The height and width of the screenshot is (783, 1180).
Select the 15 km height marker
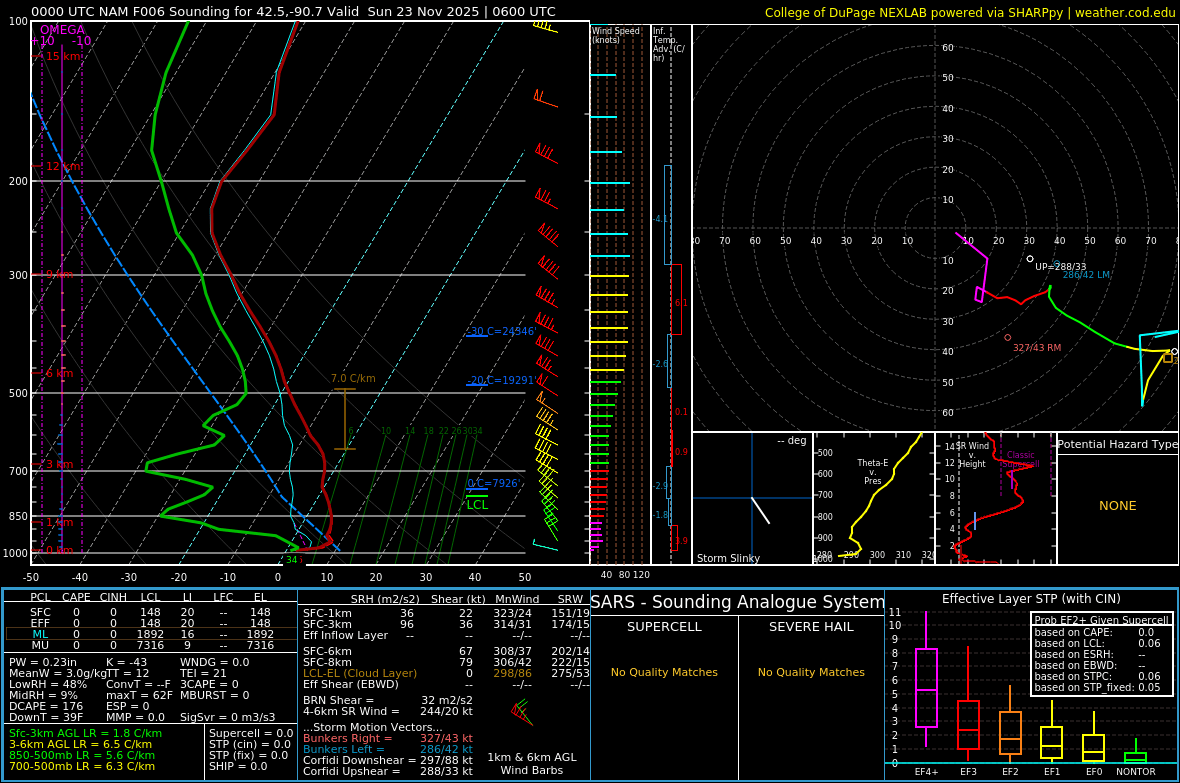pos(63,56)
